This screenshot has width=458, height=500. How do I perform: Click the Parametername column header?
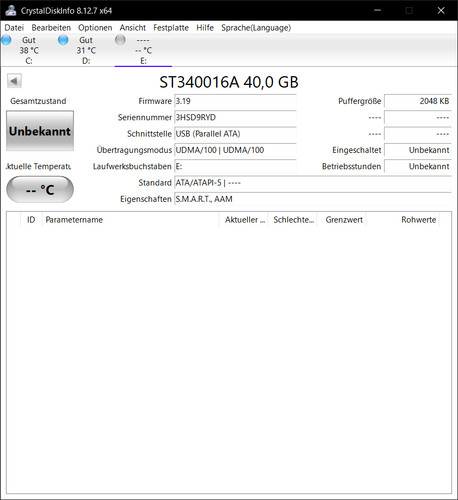130,220
